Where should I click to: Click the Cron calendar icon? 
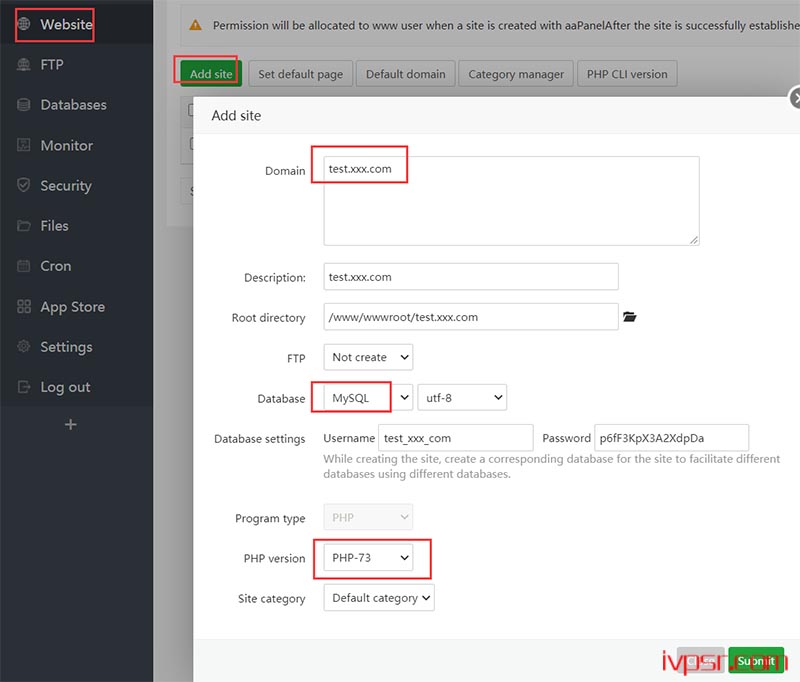coord(24,266)
